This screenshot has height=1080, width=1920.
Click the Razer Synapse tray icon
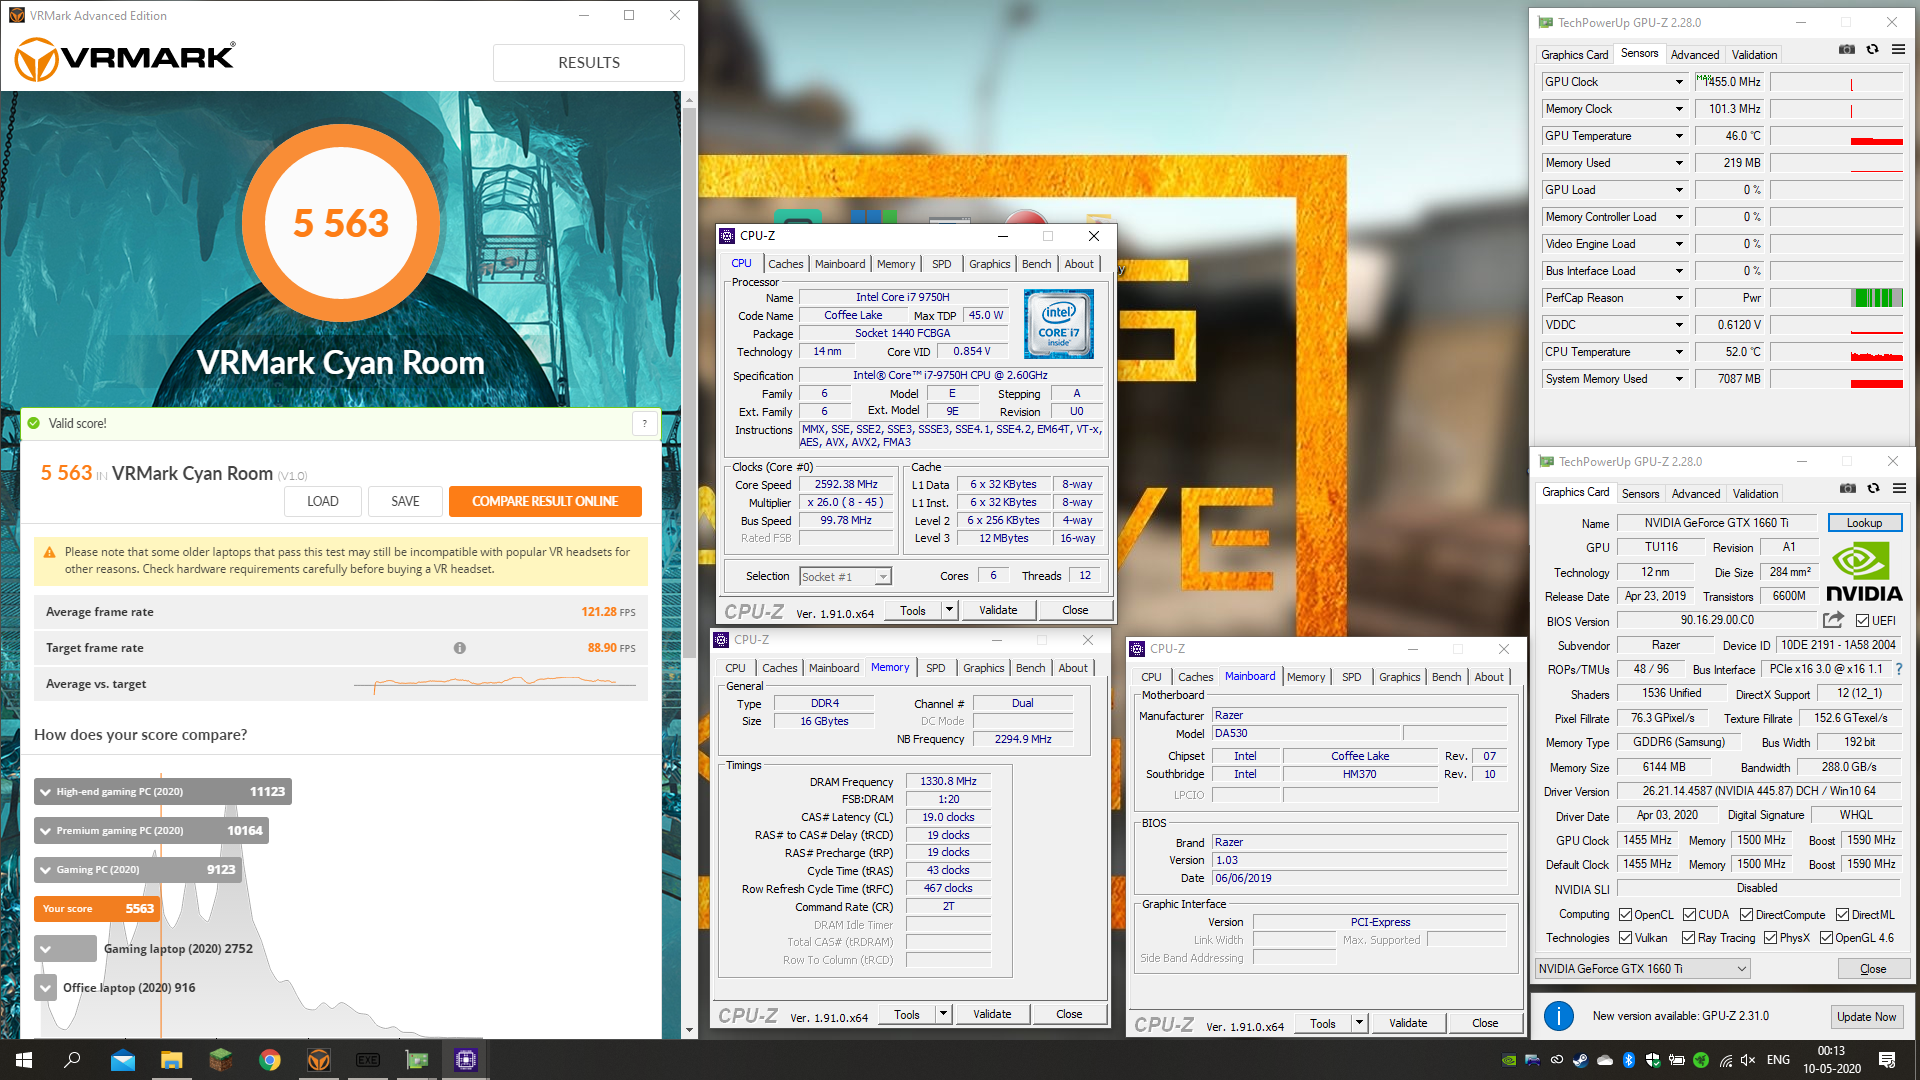pyautogui.click(x=1700, y=1060)
